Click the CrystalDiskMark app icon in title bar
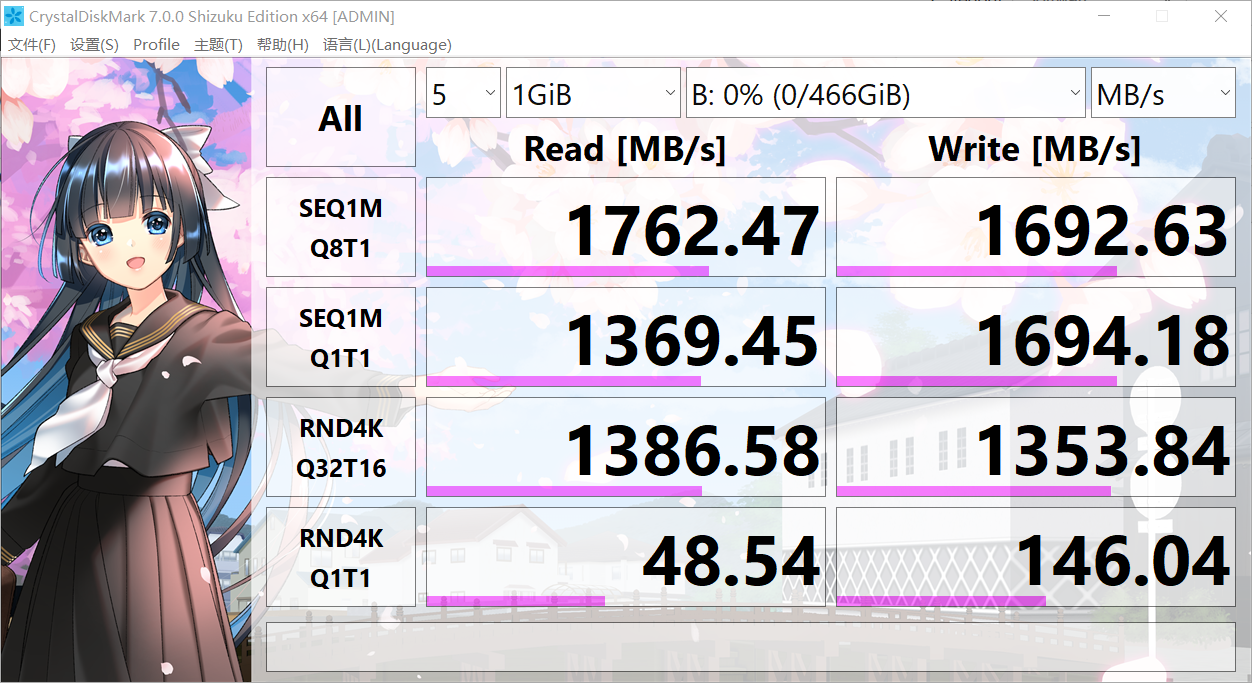 click(14, 16)
